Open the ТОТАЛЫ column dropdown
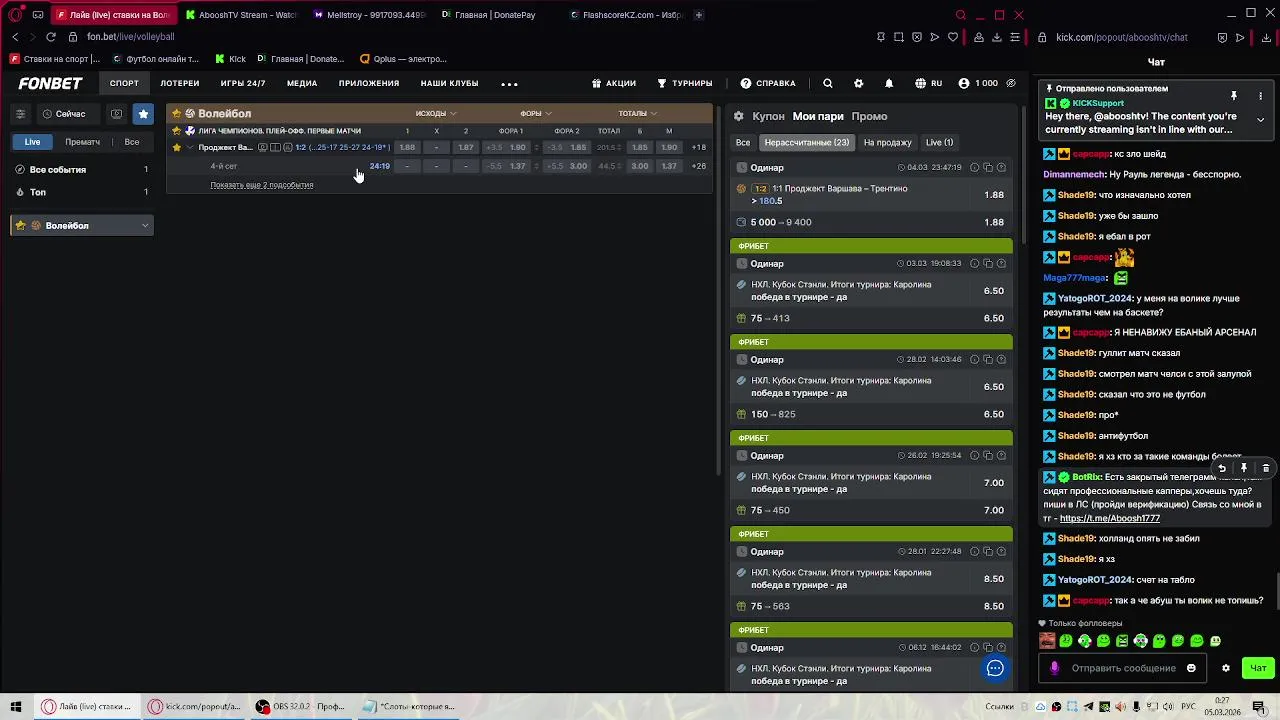Viewport: 1280px width, 720px height. coord(637,114)
